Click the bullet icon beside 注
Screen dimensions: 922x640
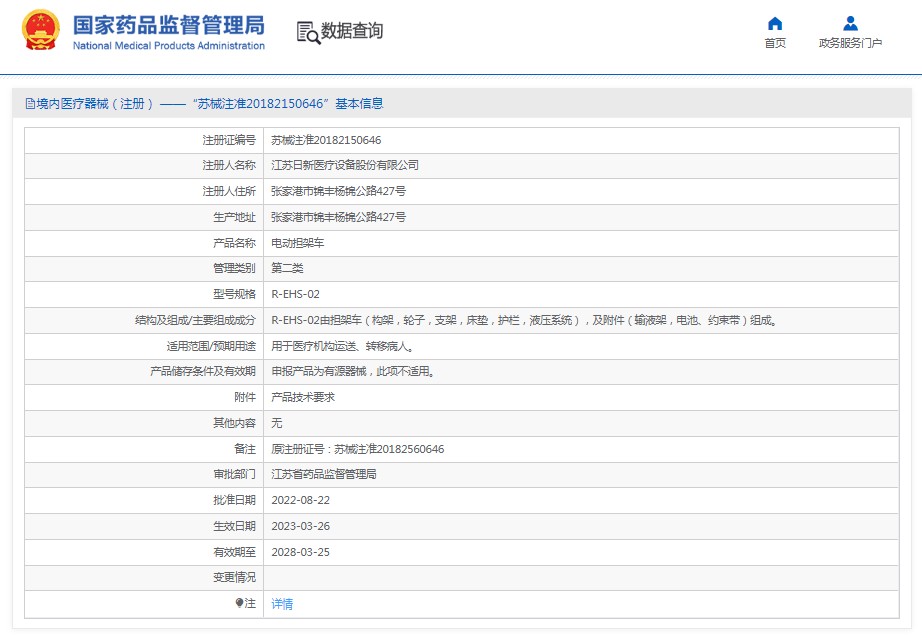point(239,603)
